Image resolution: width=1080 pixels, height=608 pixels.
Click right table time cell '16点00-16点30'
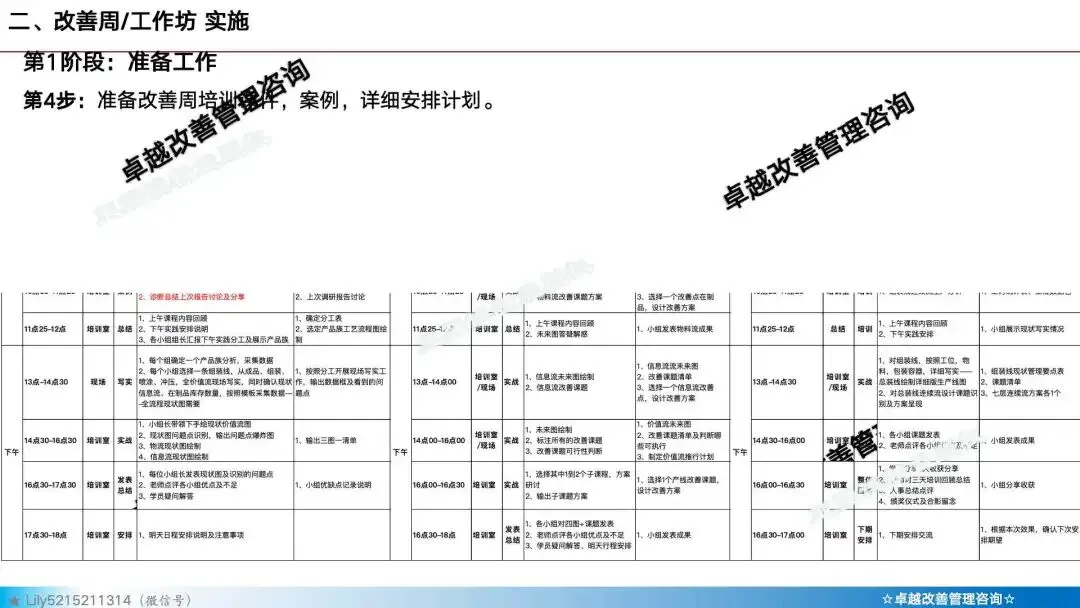click(x=779, y=485)
